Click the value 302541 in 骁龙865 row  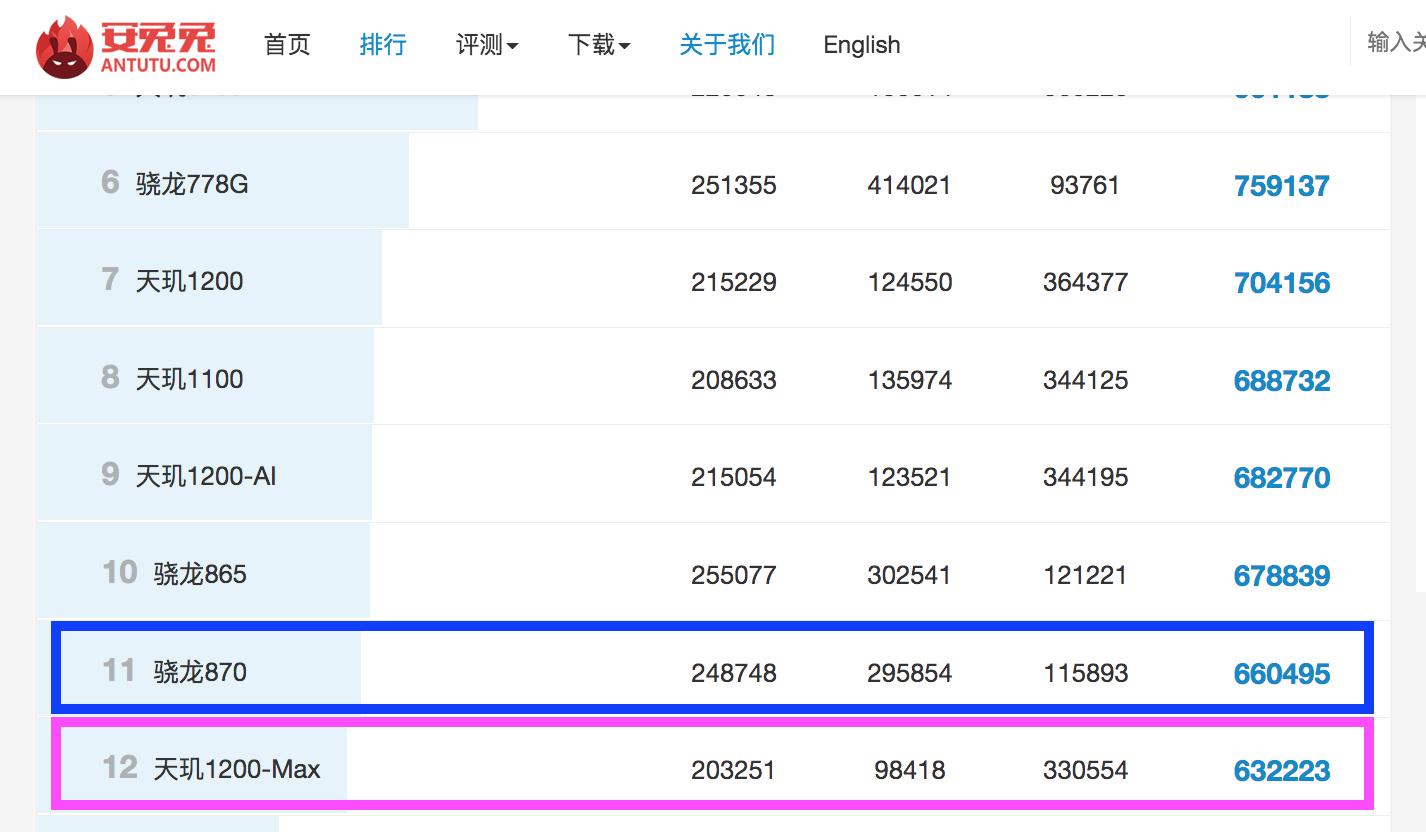click(x=910, y=575)
